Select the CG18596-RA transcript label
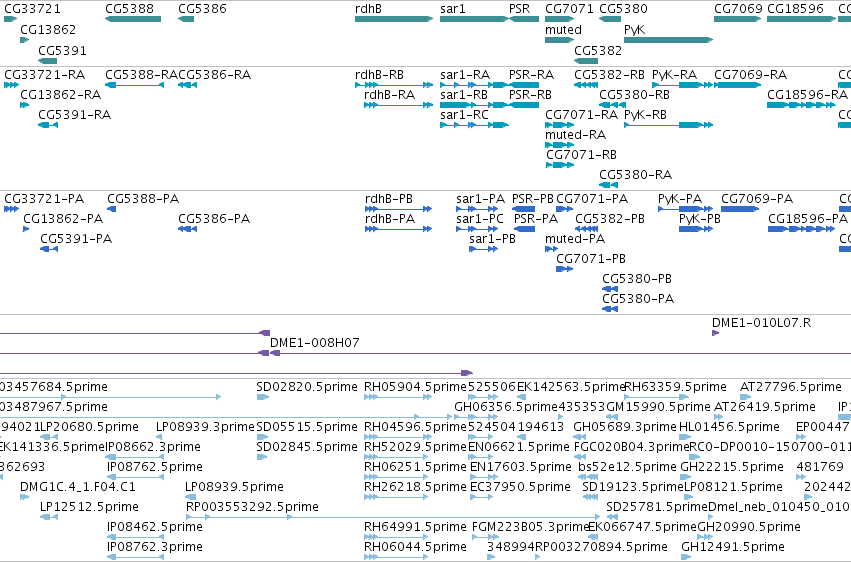 (808, 94)
